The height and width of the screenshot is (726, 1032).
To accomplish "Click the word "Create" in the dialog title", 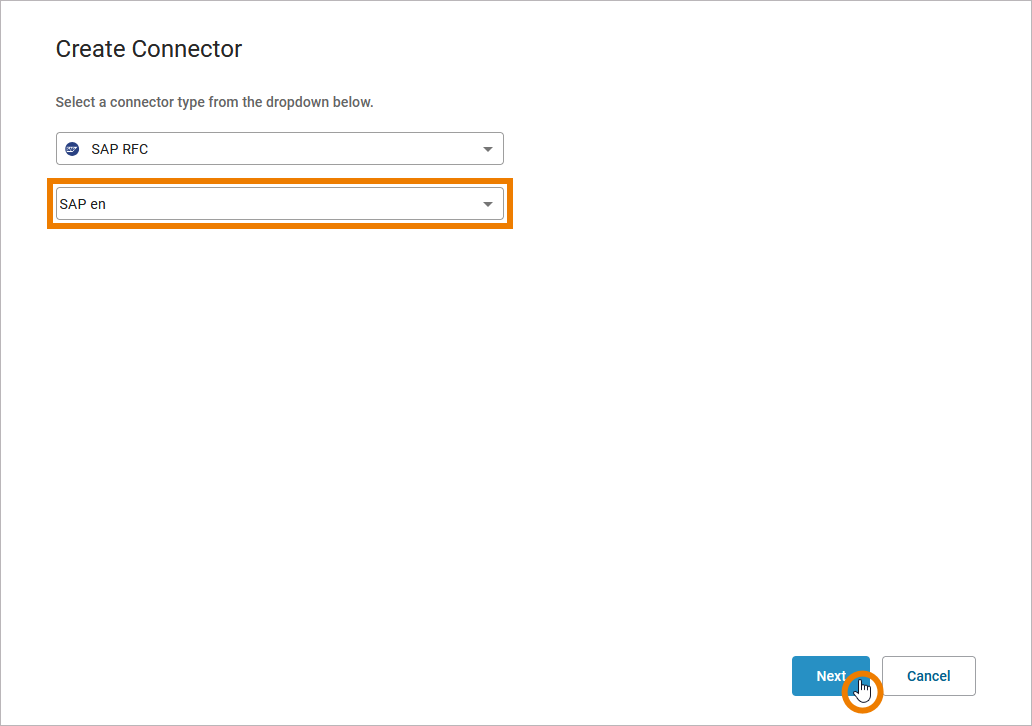I will tap(91, 49).
